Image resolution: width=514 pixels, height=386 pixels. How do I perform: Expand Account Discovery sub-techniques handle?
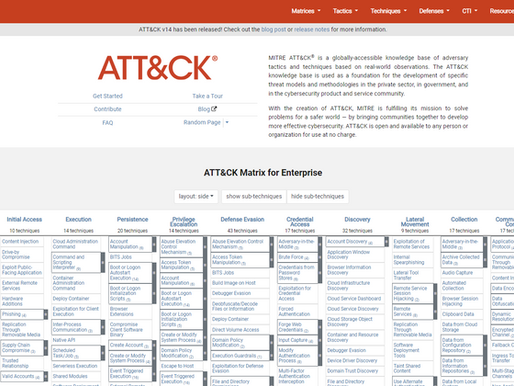(x=386, y=241)
